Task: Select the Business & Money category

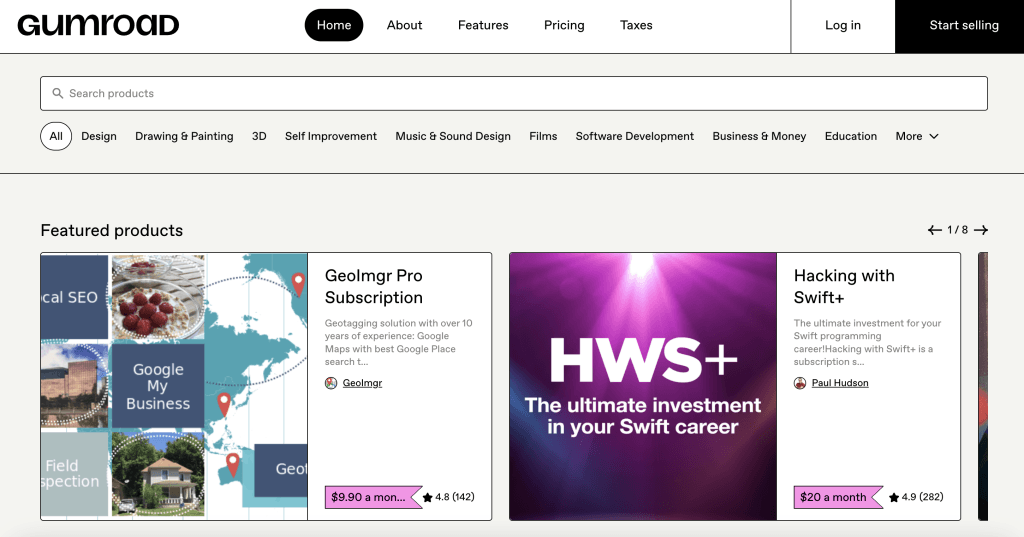Action: (x=759, y=136)
